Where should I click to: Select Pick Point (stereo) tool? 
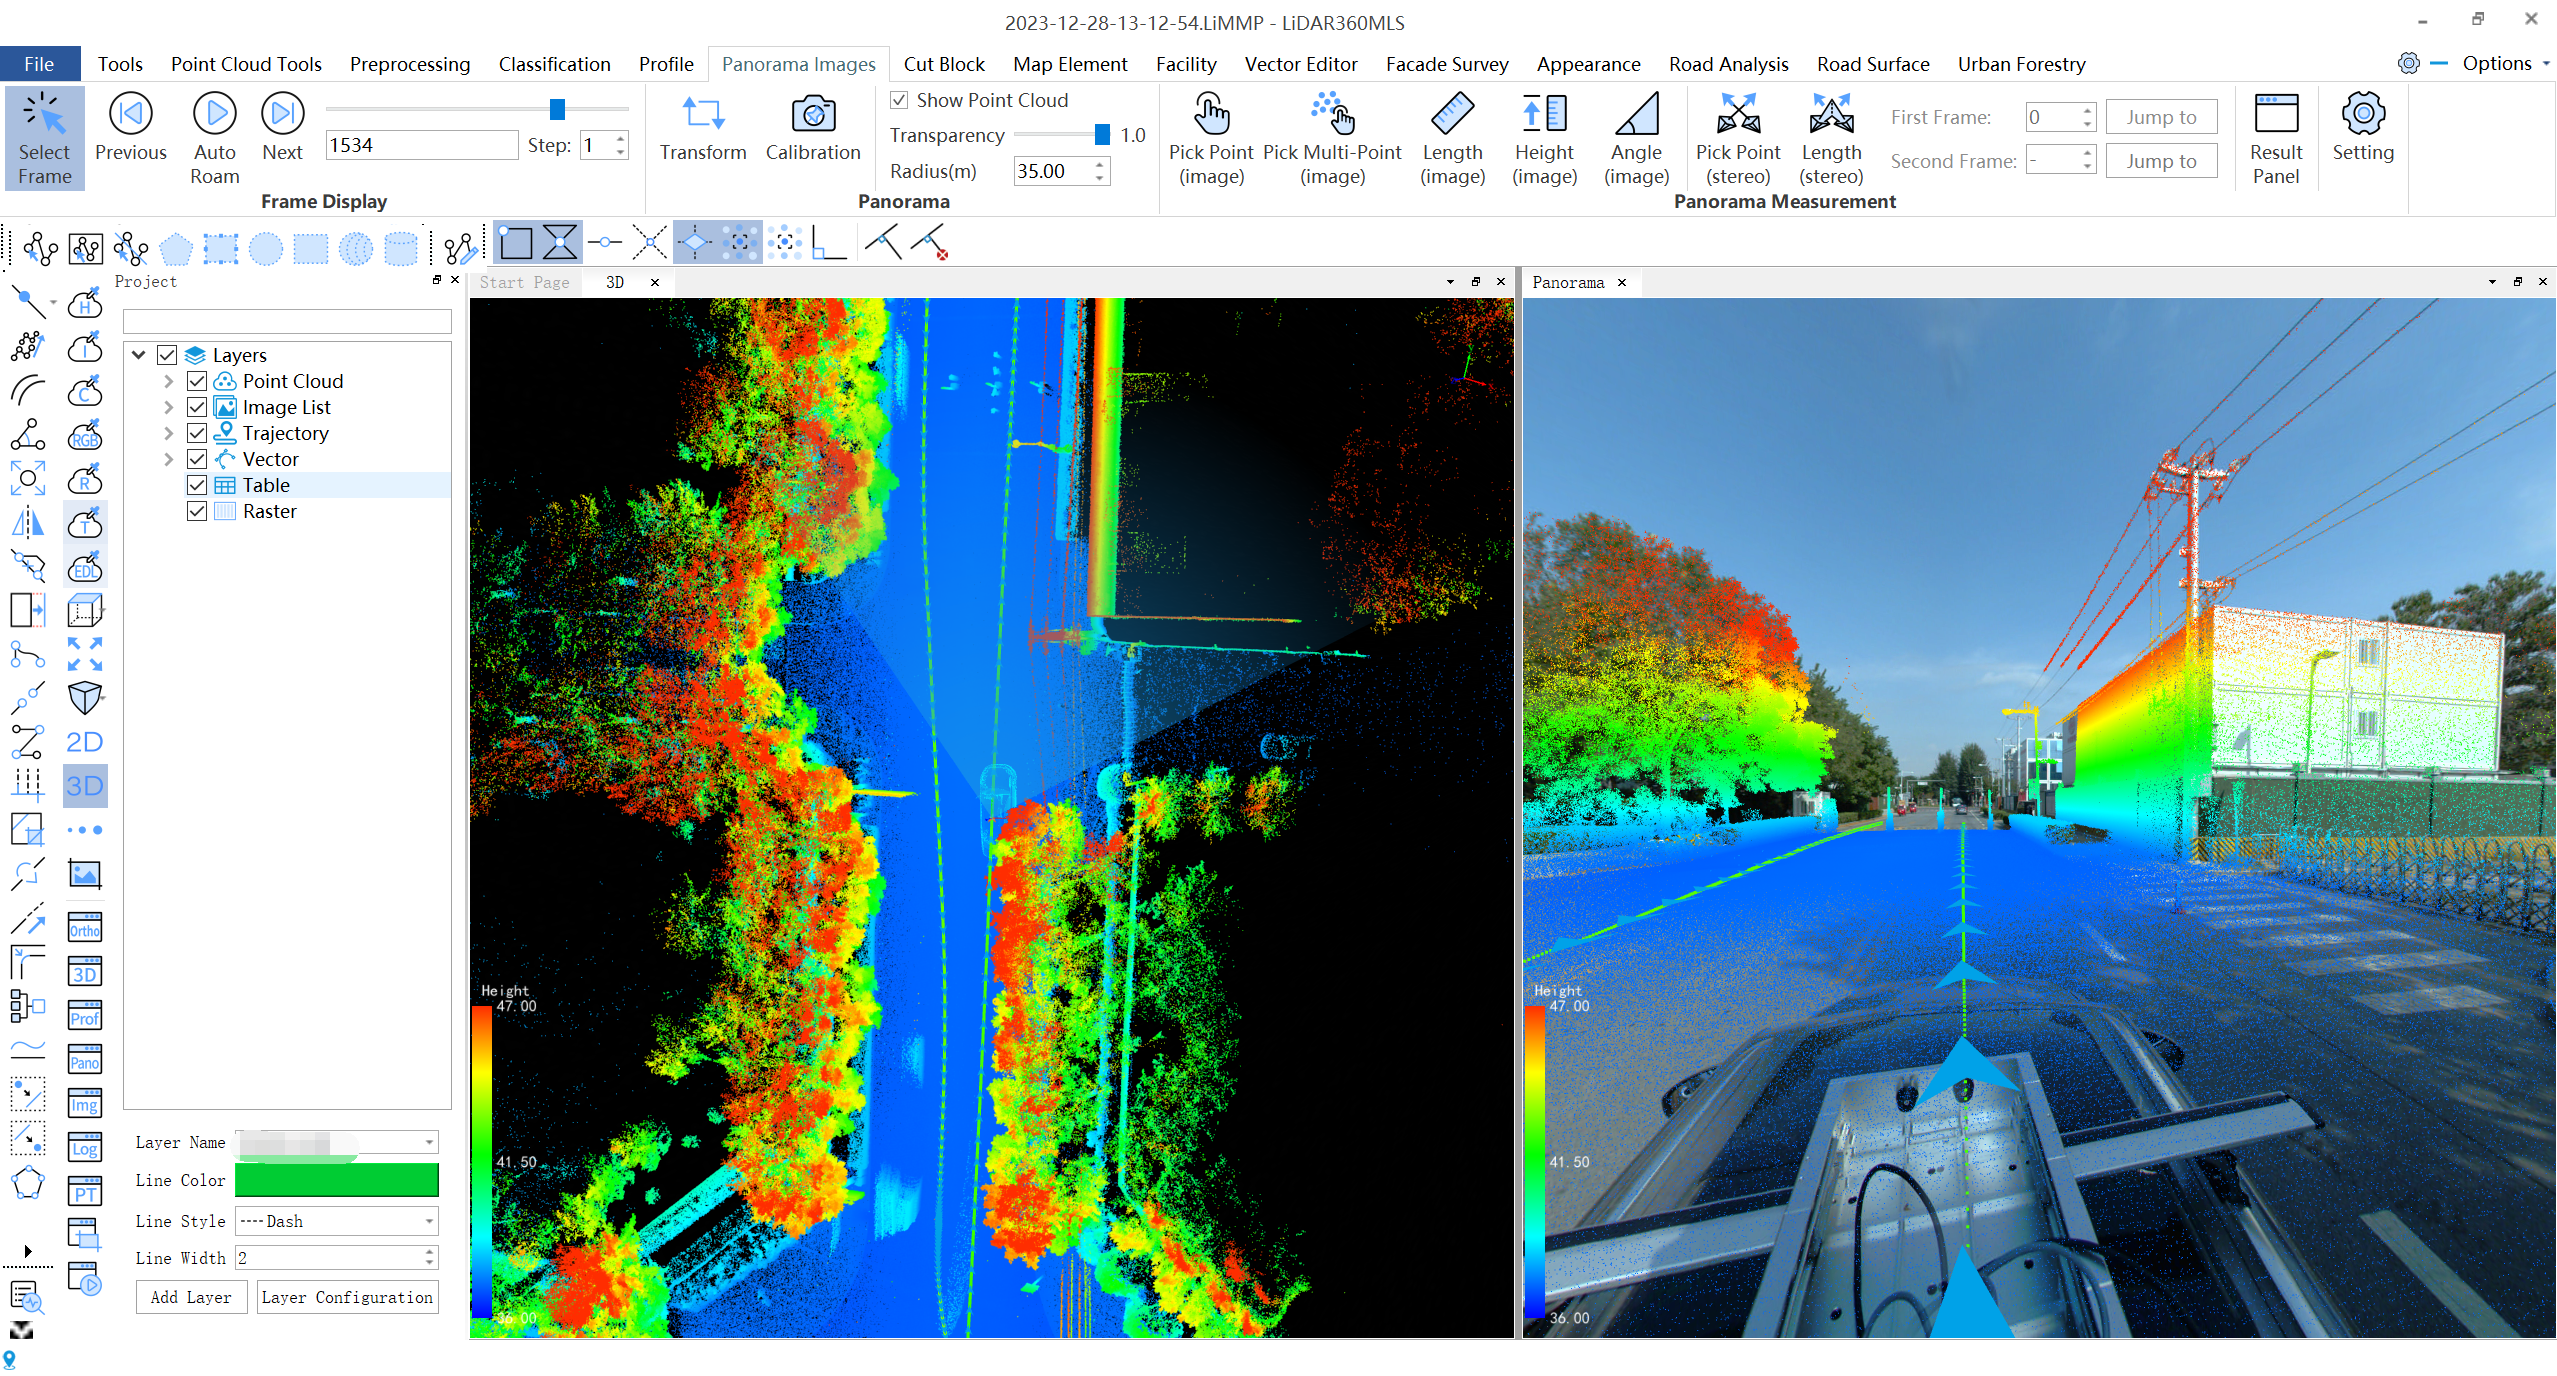[1738, 138]
